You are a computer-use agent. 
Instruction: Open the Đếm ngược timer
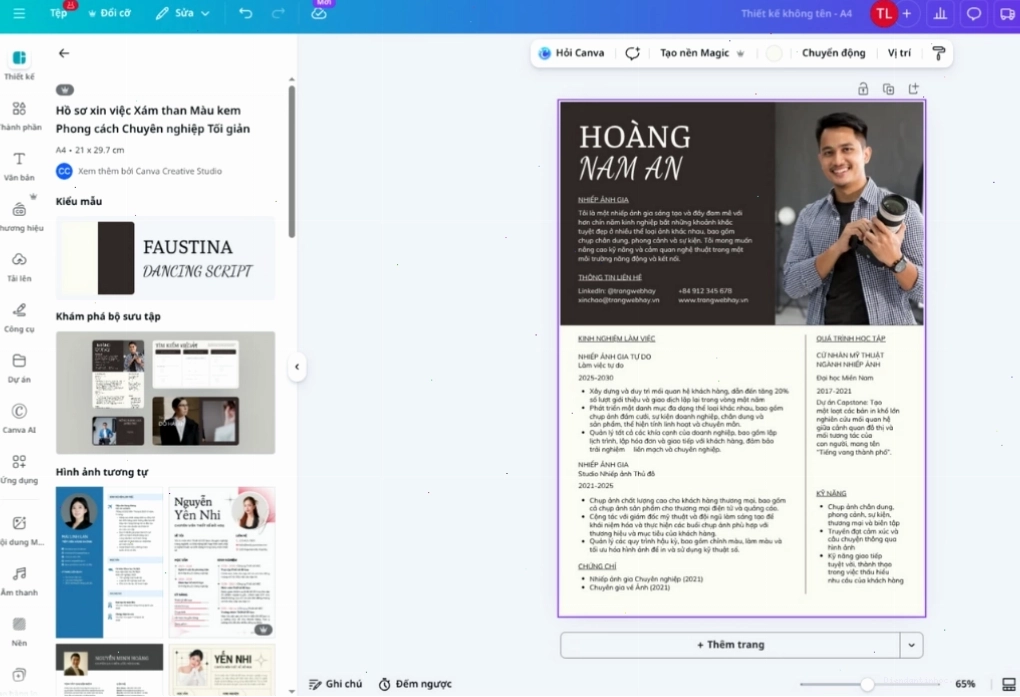415,684
